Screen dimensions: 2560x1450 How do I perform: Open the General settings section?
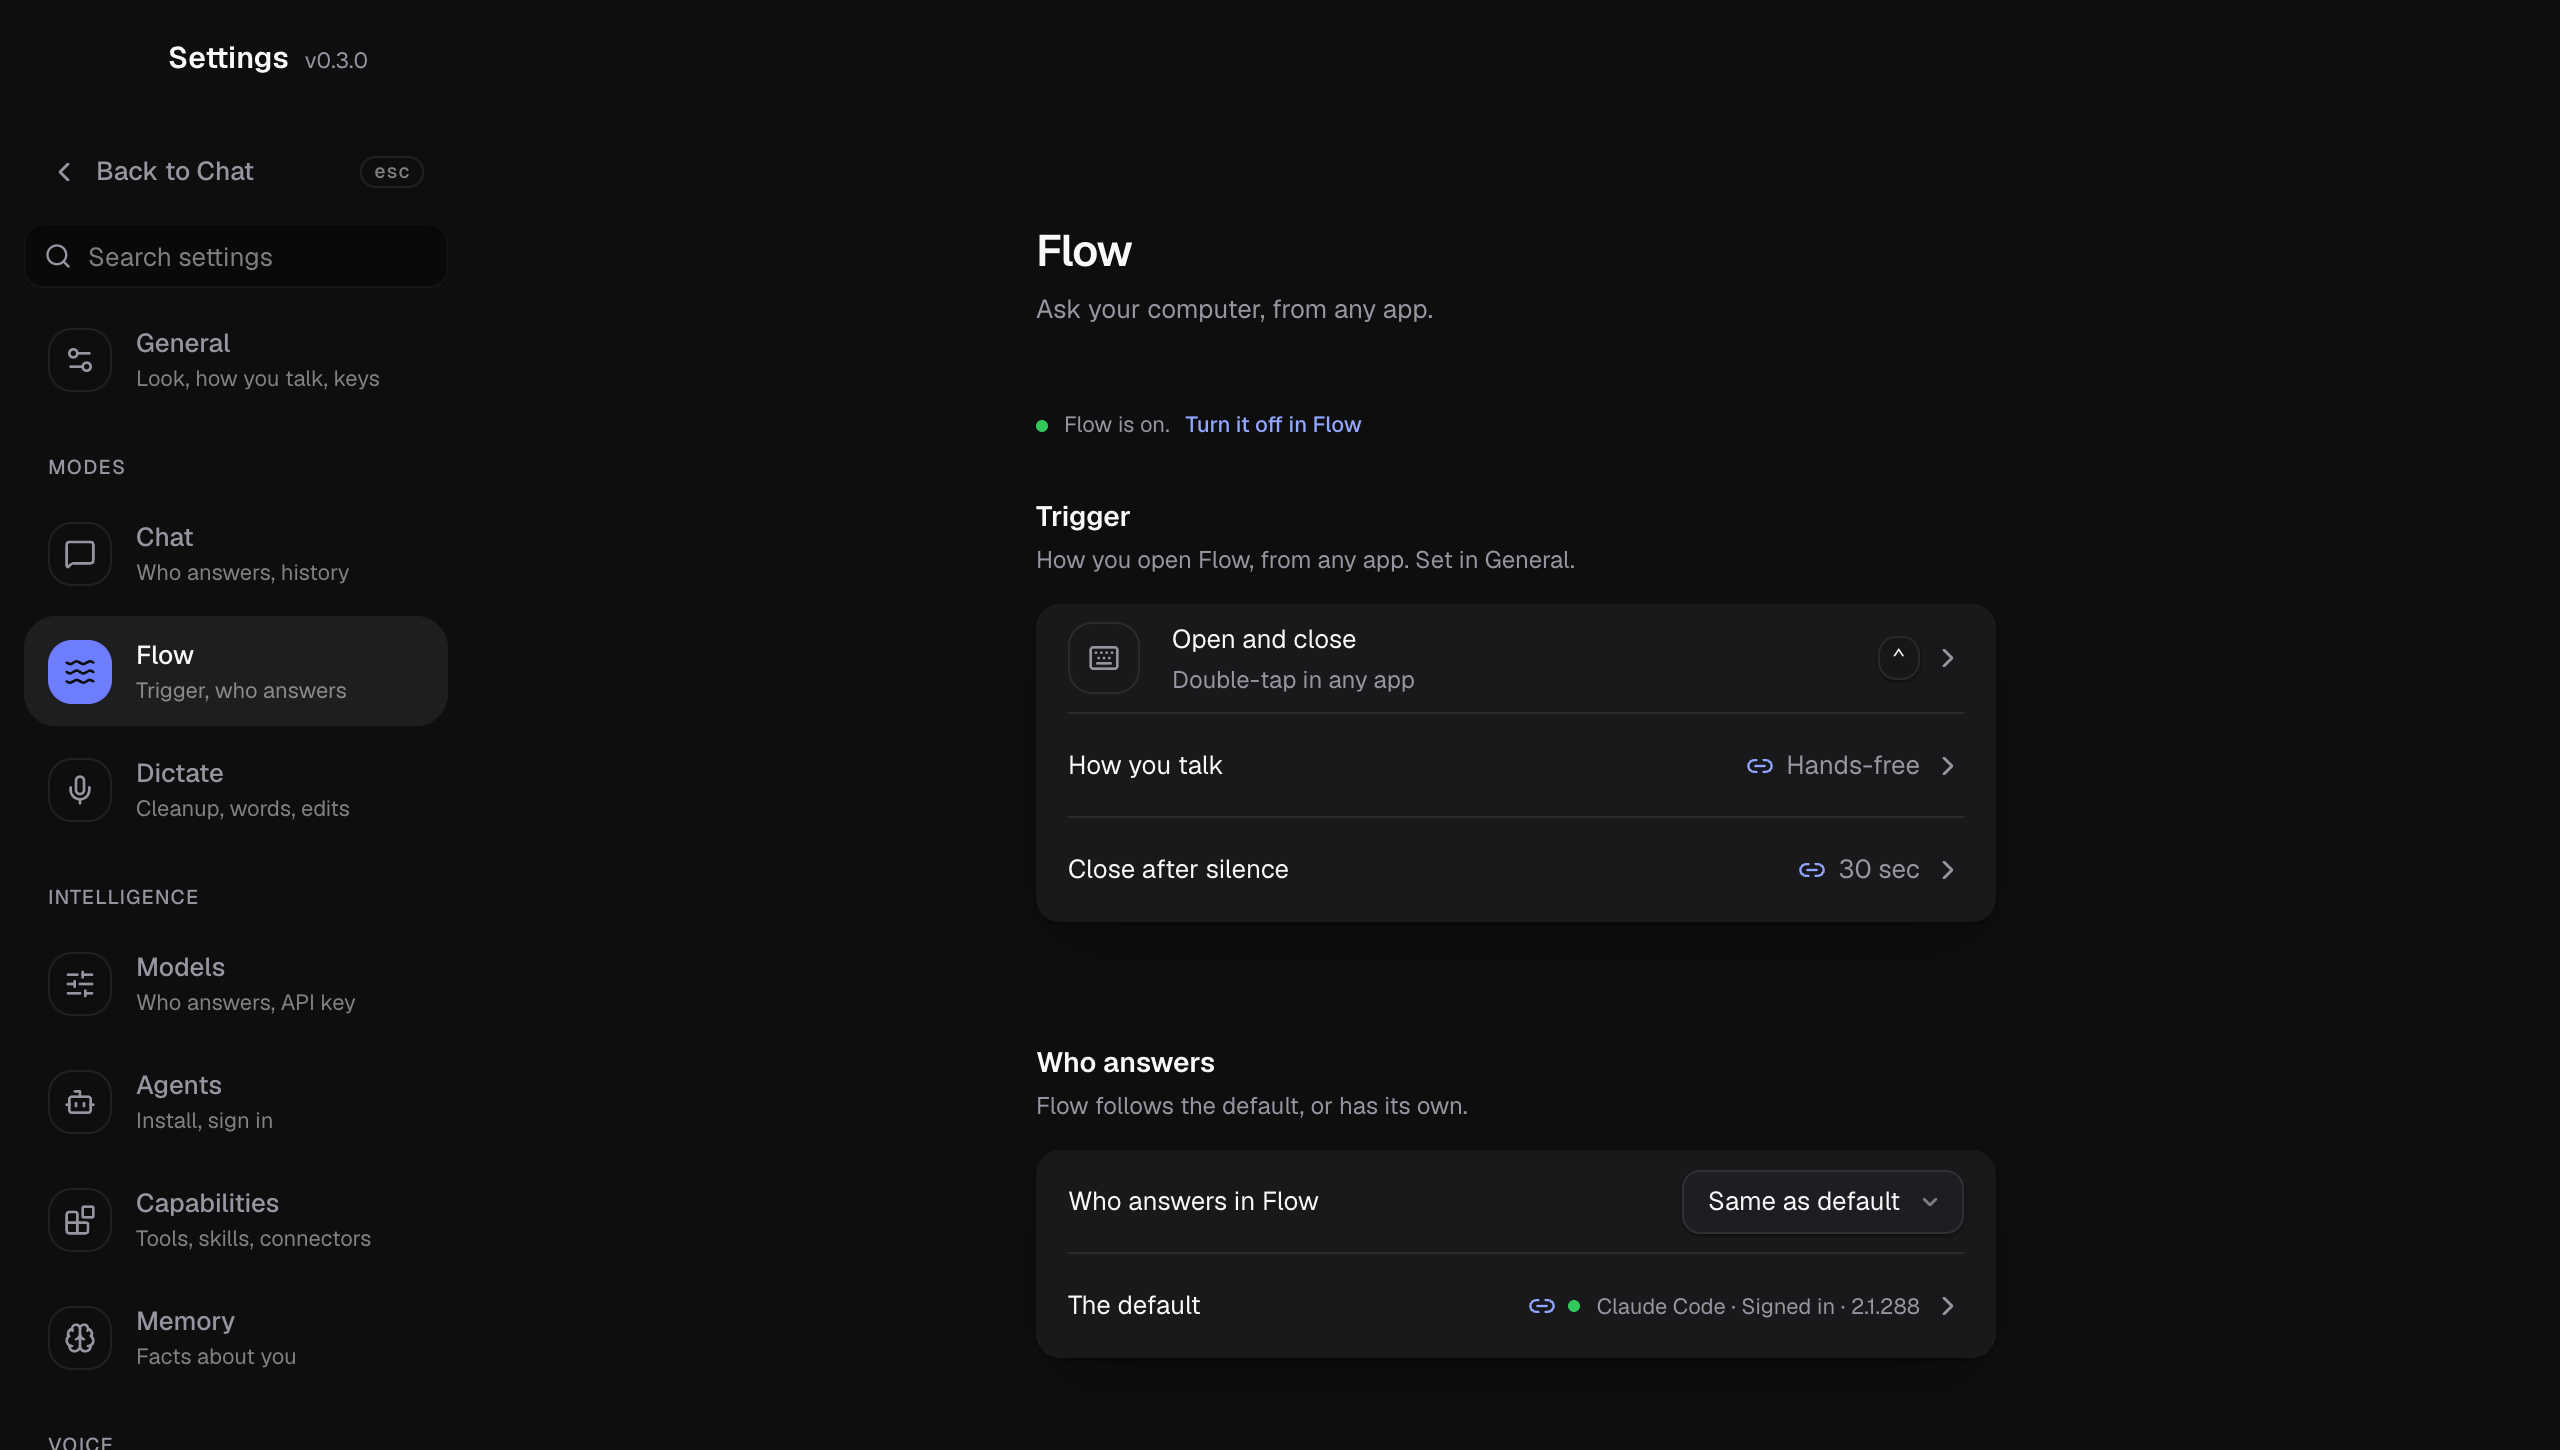[x=236, y=360]
